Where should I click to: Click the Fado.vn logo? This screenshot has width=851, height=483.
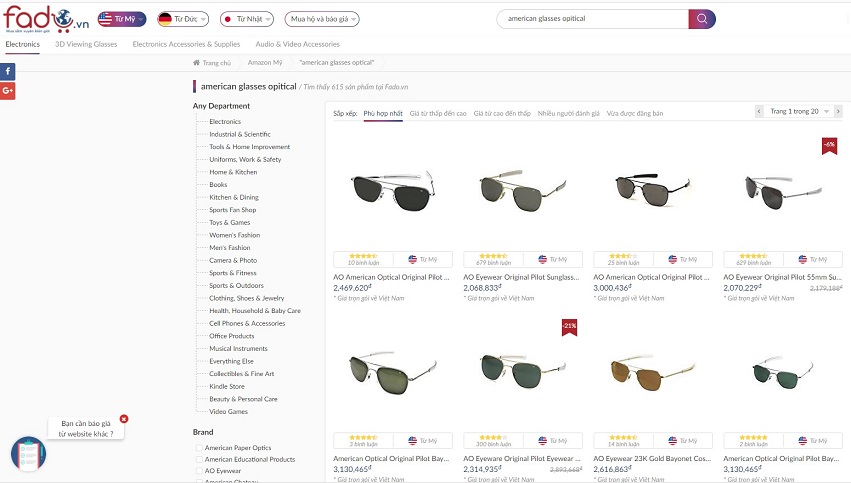pyautogui.click(x=46, y=19)
